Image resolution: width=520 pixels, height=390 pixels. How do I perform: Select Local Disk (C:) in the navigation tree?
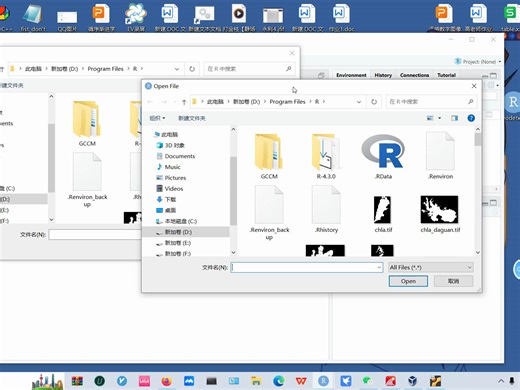pos(176,221)
